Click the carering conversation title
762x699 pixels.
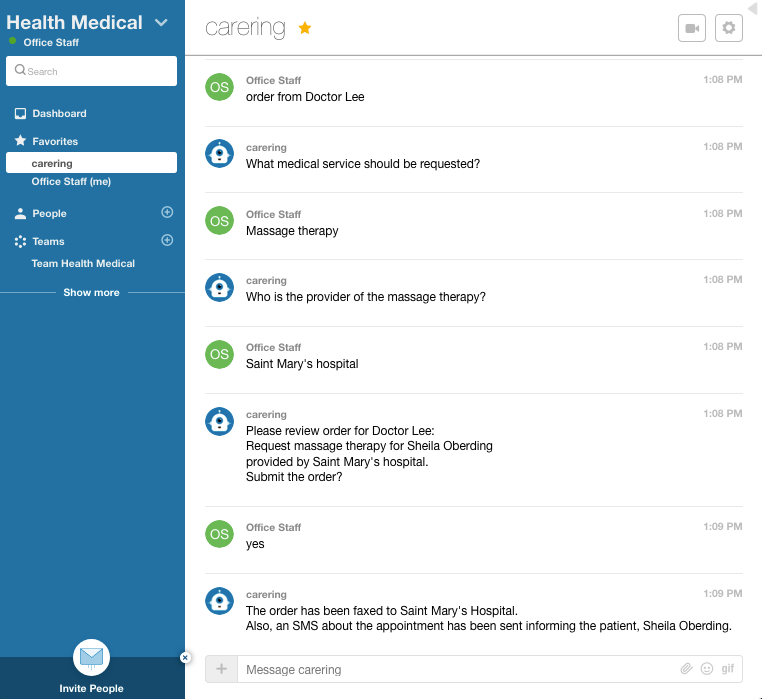tap(245, 28)
